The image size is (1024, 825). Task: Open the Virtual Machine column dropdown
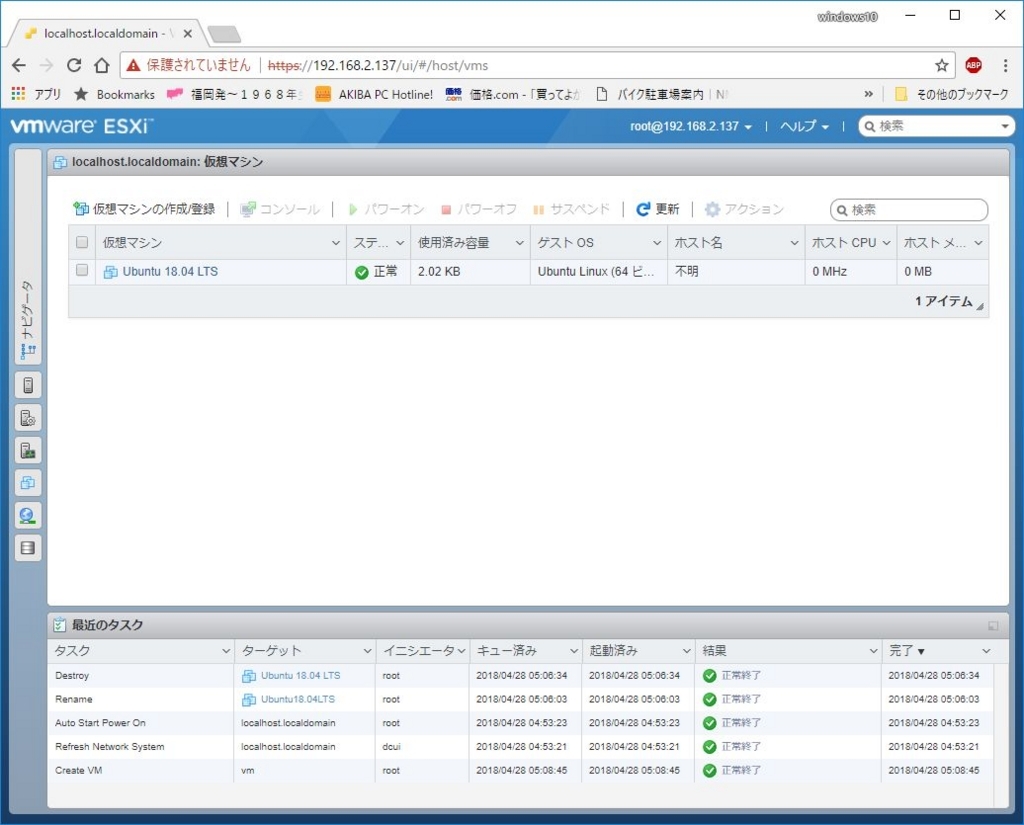point(336,243)
